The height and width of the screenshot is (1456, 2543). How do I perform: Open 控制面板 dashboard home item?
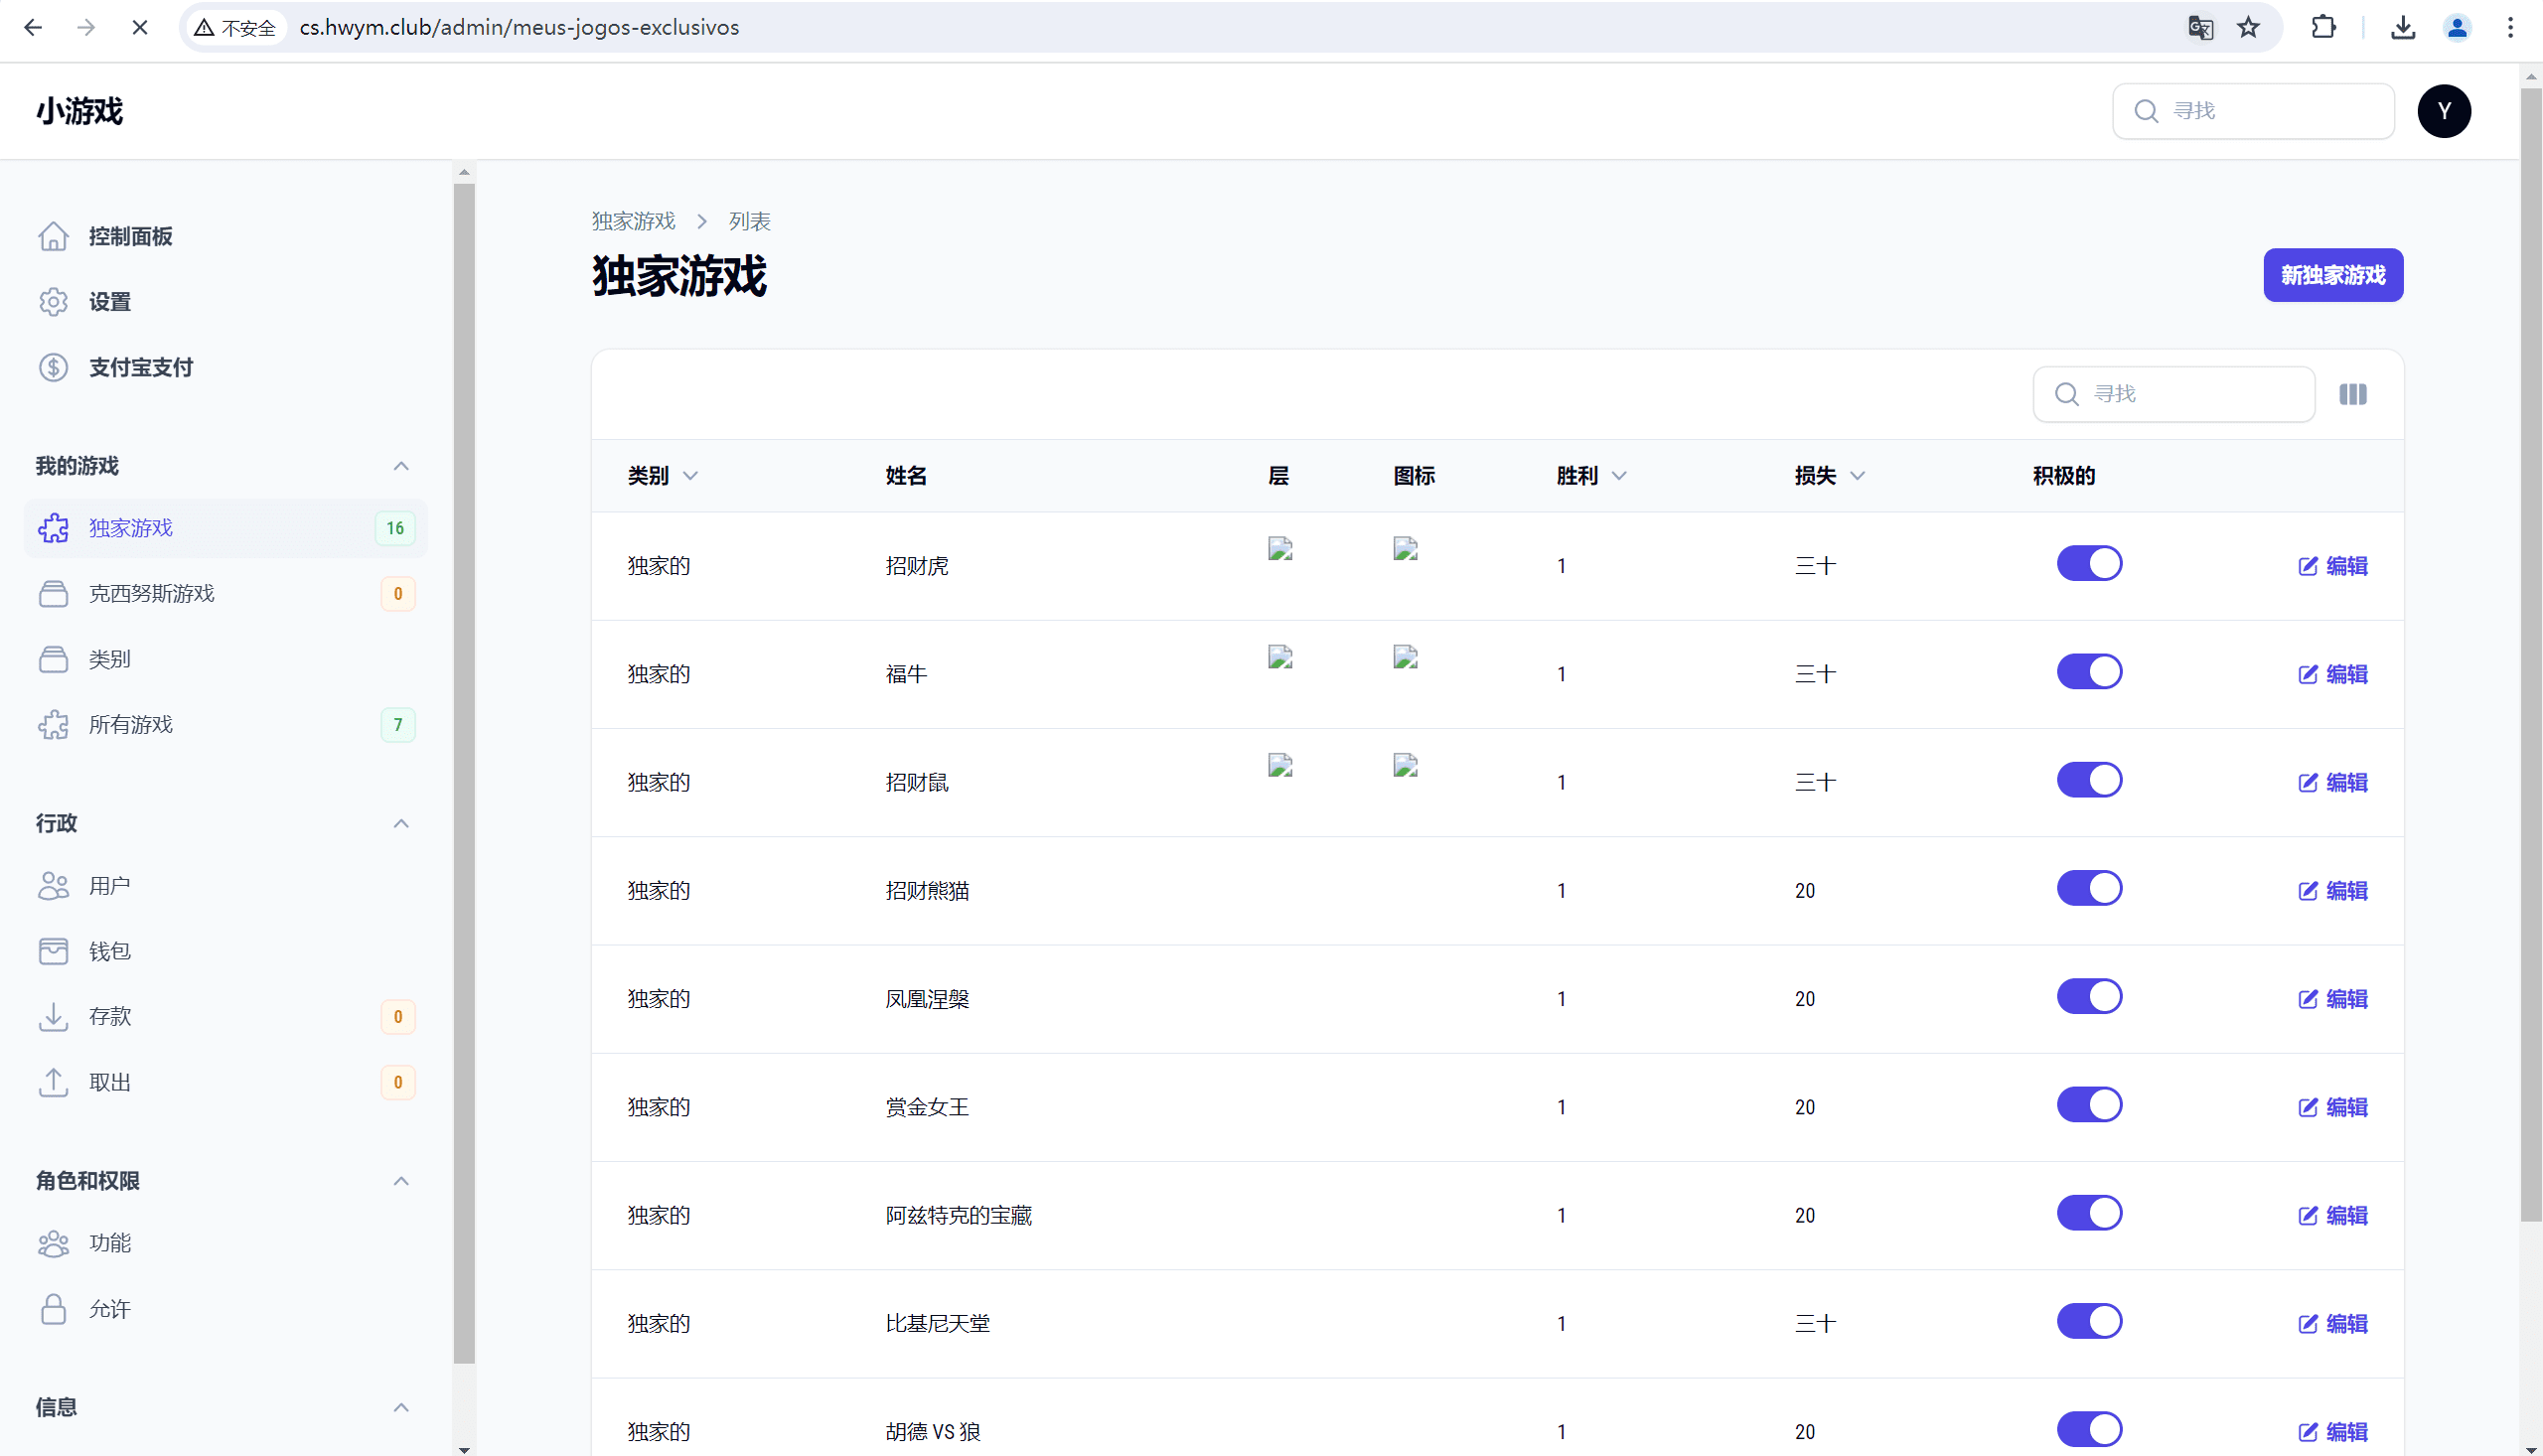tap(130, 236)
